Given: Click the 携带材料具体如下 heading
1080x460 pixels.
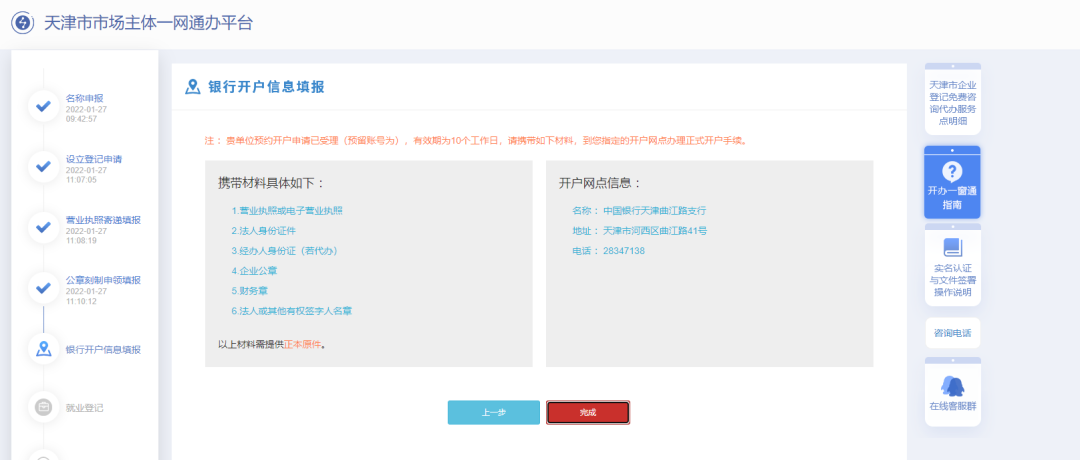Looking at the screenshot, I should click(271, 183).
